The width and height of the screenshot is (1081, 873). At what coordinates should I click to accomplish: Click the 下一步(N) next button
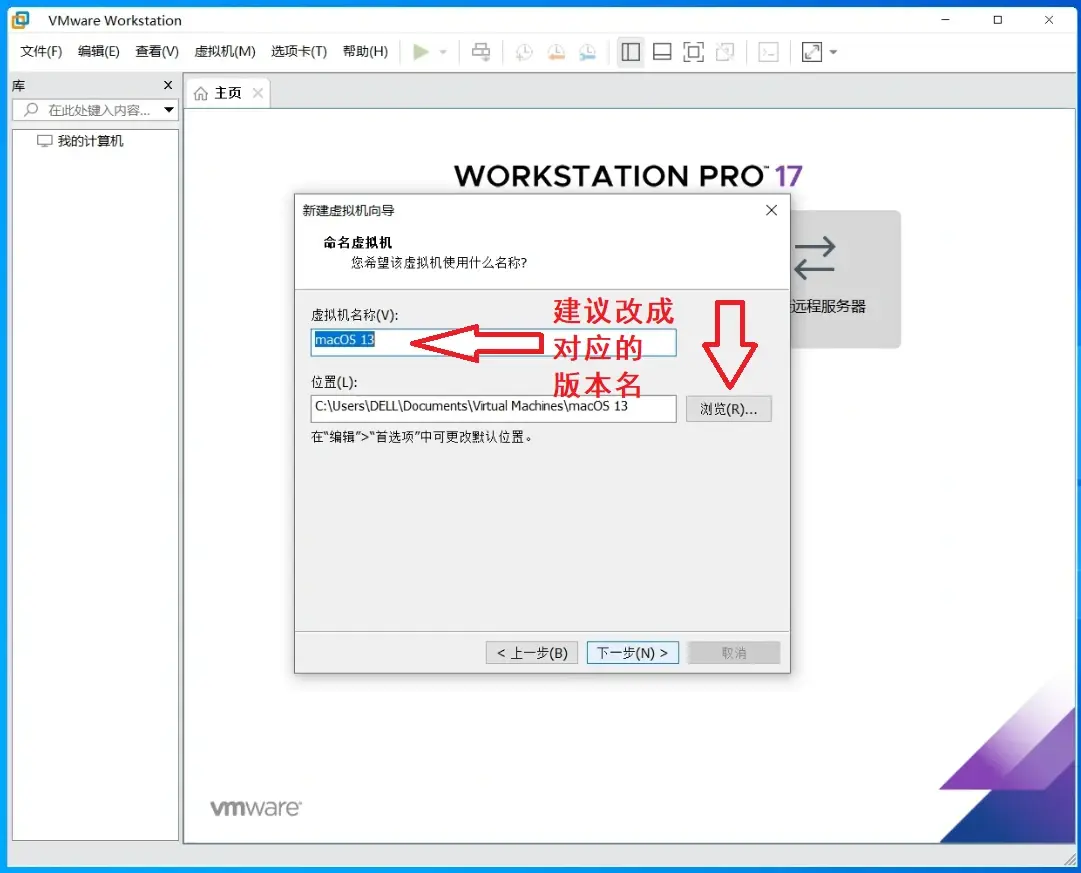(x=632, y=653)
